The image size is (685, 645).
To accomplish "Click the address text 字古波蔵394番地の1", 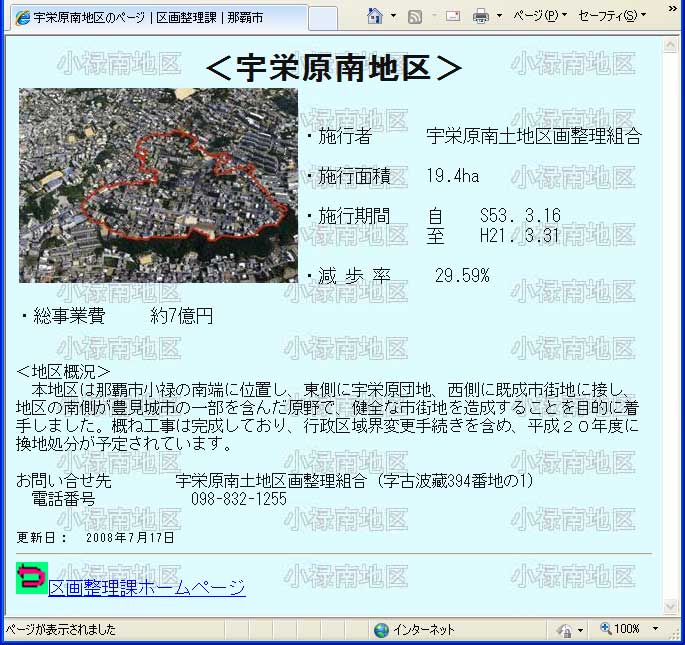I will pyautogui.click(x=455, y=481).
